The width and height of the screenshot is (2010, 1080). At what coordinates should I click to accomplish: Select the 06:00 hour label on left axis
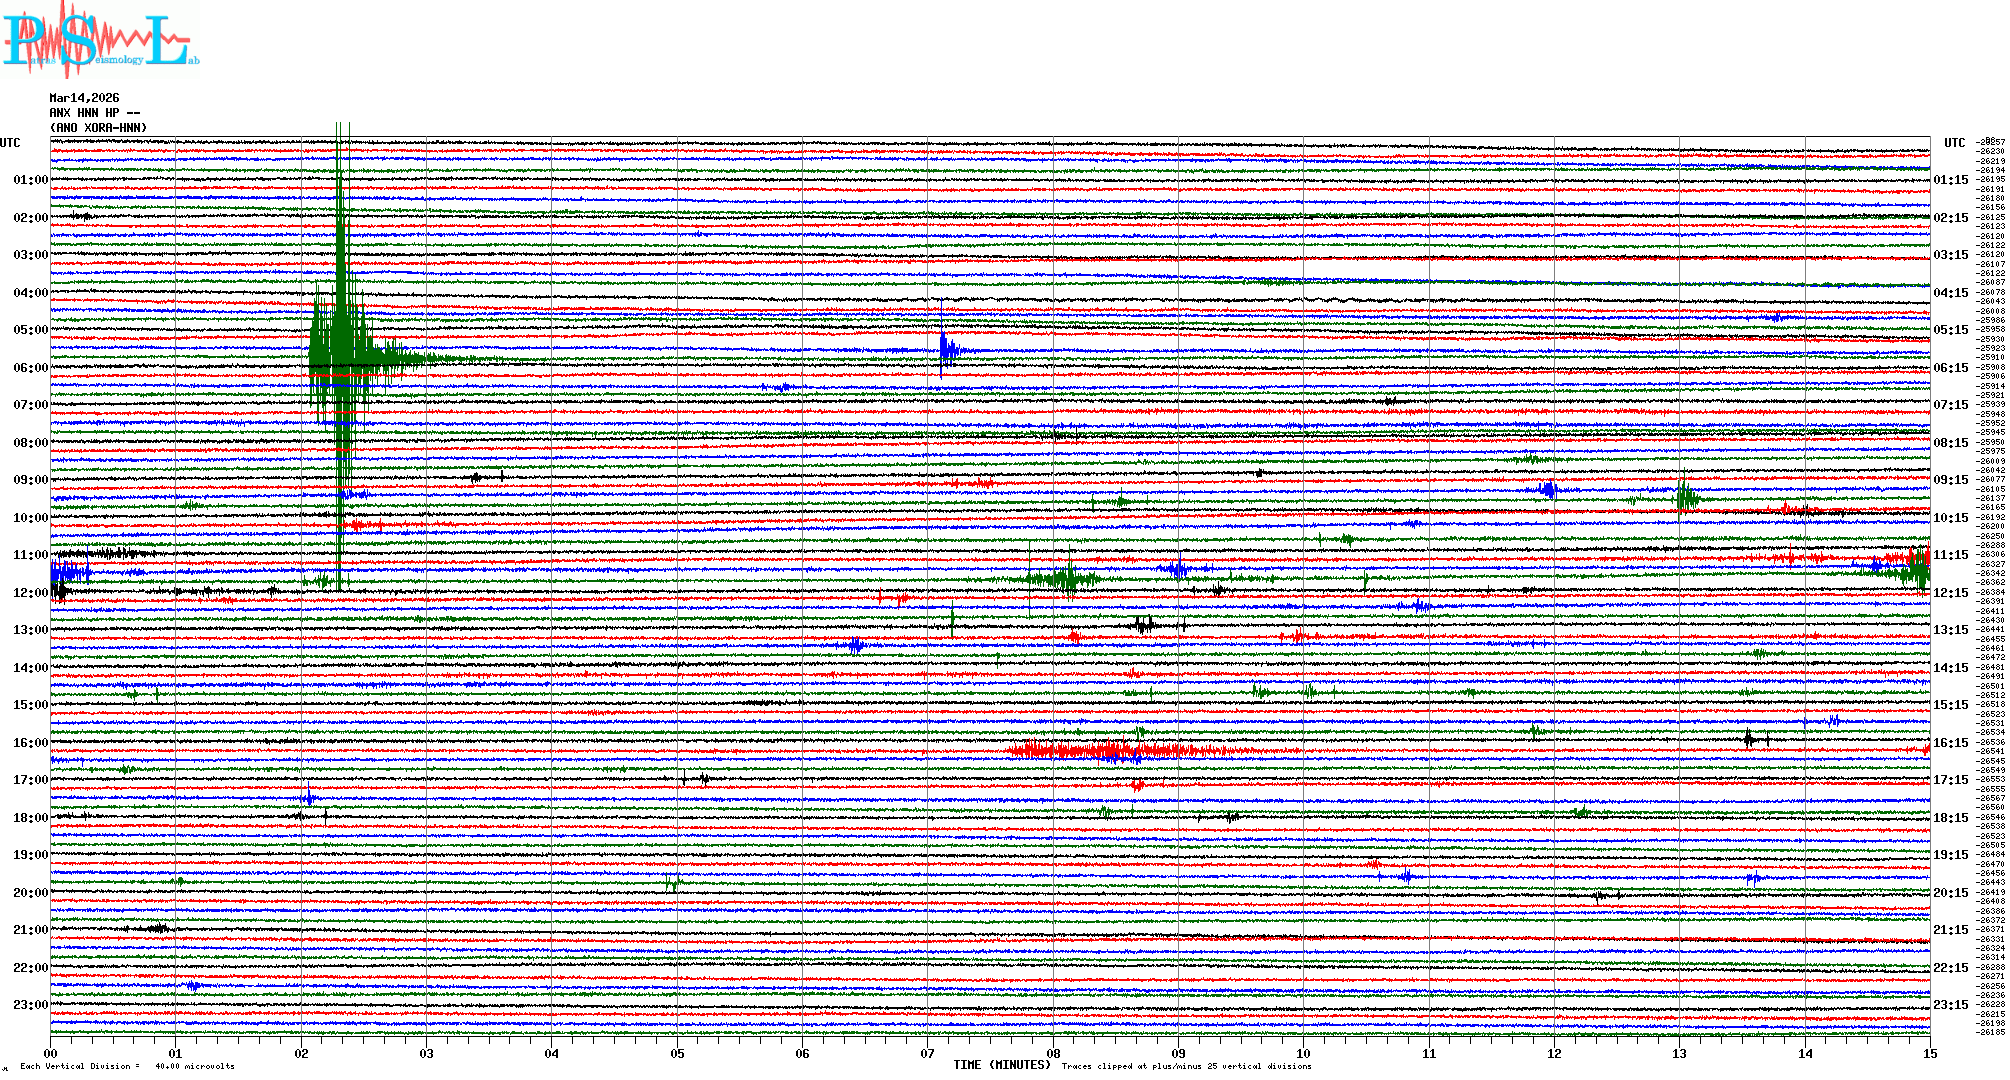pyautogui.click(x=30, y=368)
